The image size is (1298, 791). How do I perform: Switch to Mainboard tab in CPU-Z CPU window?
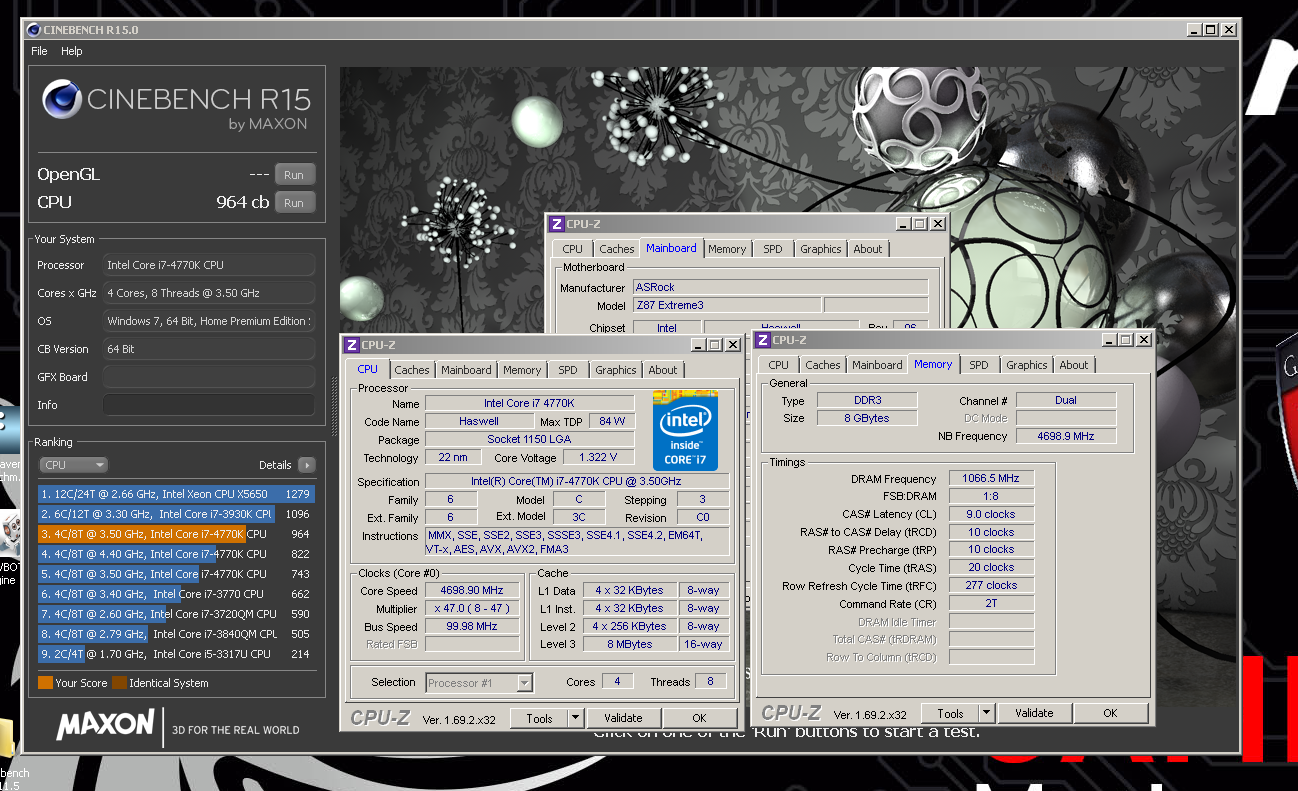466,370
